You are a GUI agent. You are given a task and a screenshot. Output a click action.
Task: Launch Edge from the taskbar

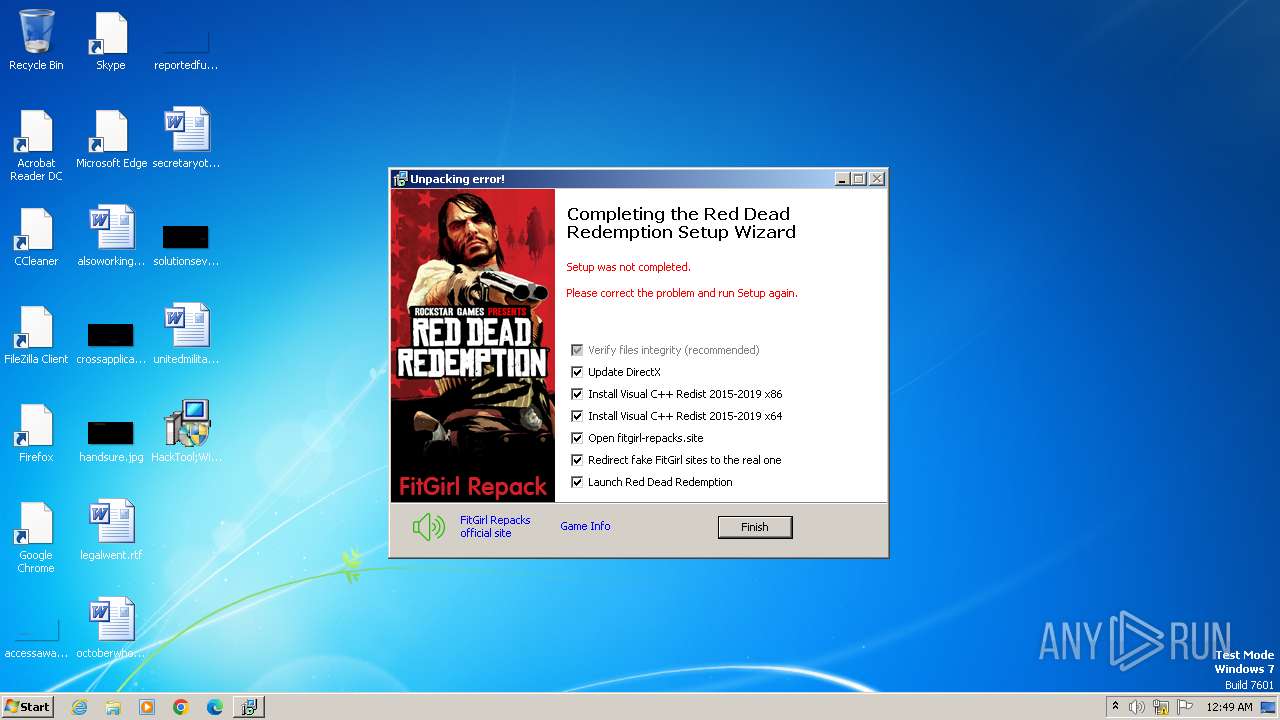tap(214, 707)
